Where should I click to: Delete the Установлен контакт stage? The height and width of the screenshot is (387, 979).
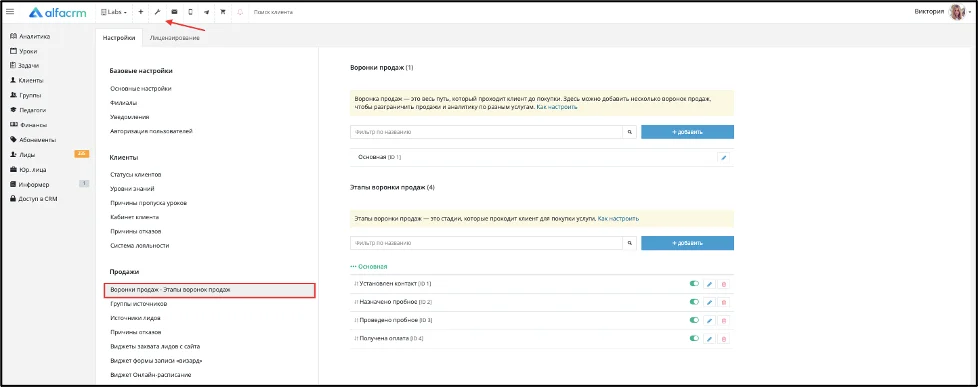click(724, 284)
